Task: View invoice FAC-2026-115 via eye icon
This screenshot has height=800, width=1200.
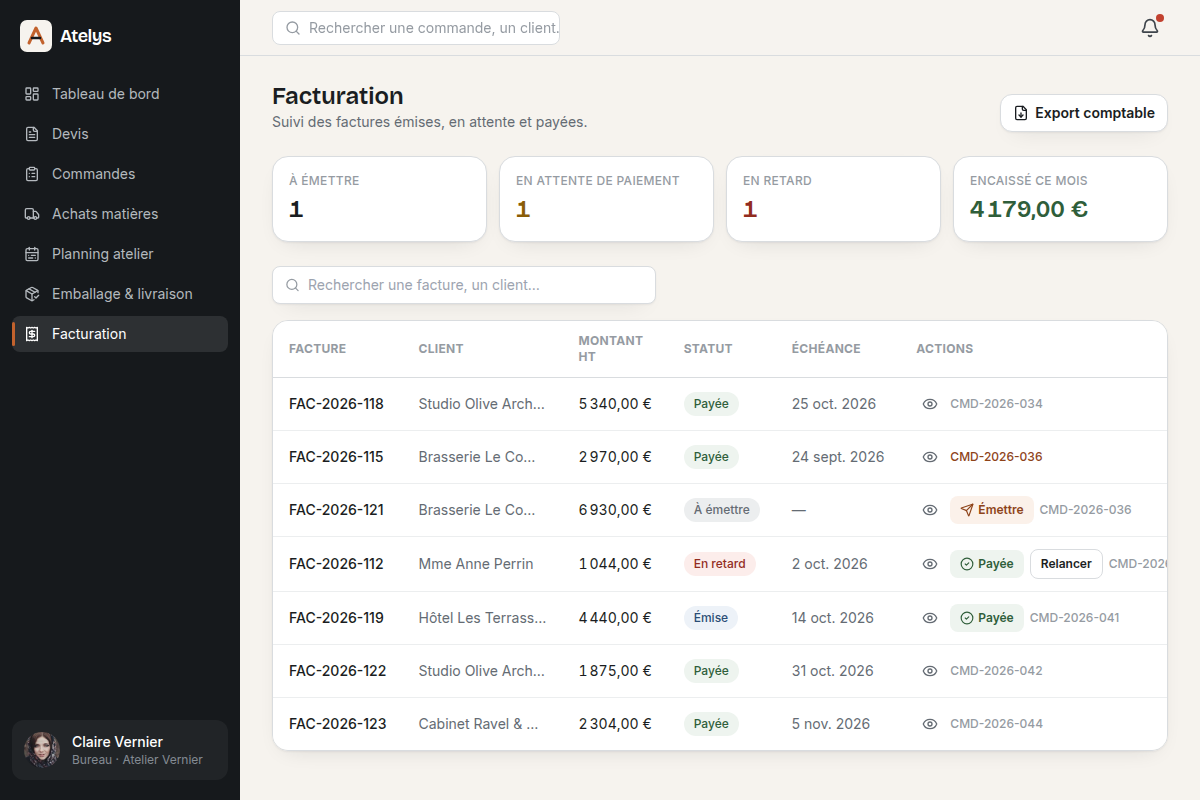Action: tap(930, 457)
